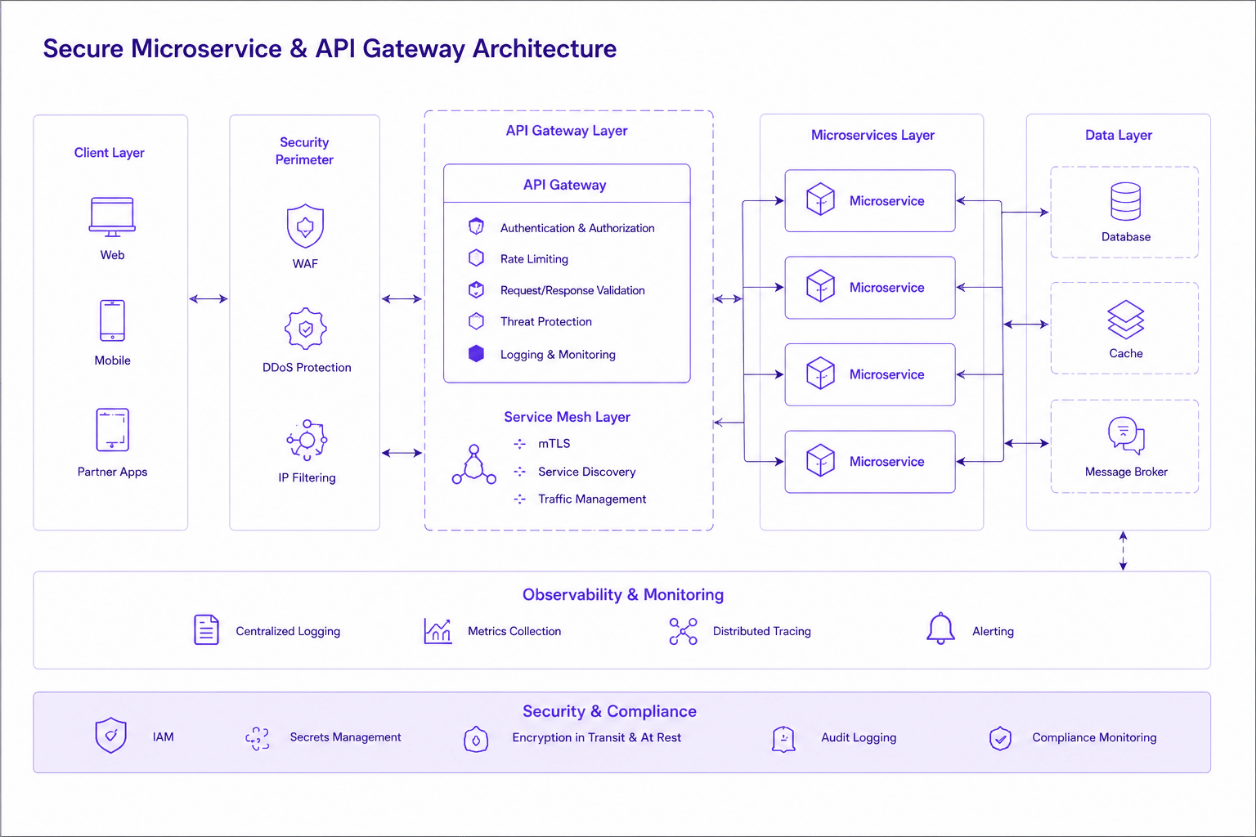Click the Secrets Management label

[x=345, y=737]
